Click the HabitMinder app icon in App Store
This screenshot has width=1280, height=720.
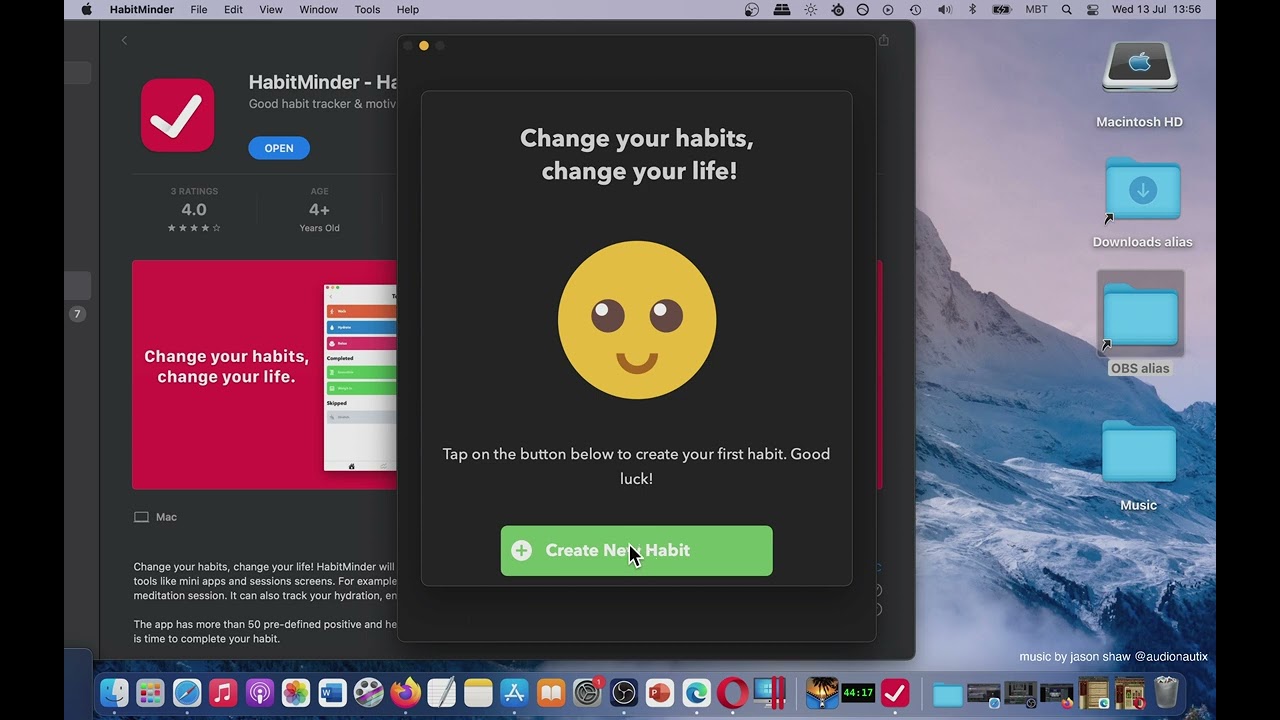click(177, 115)
